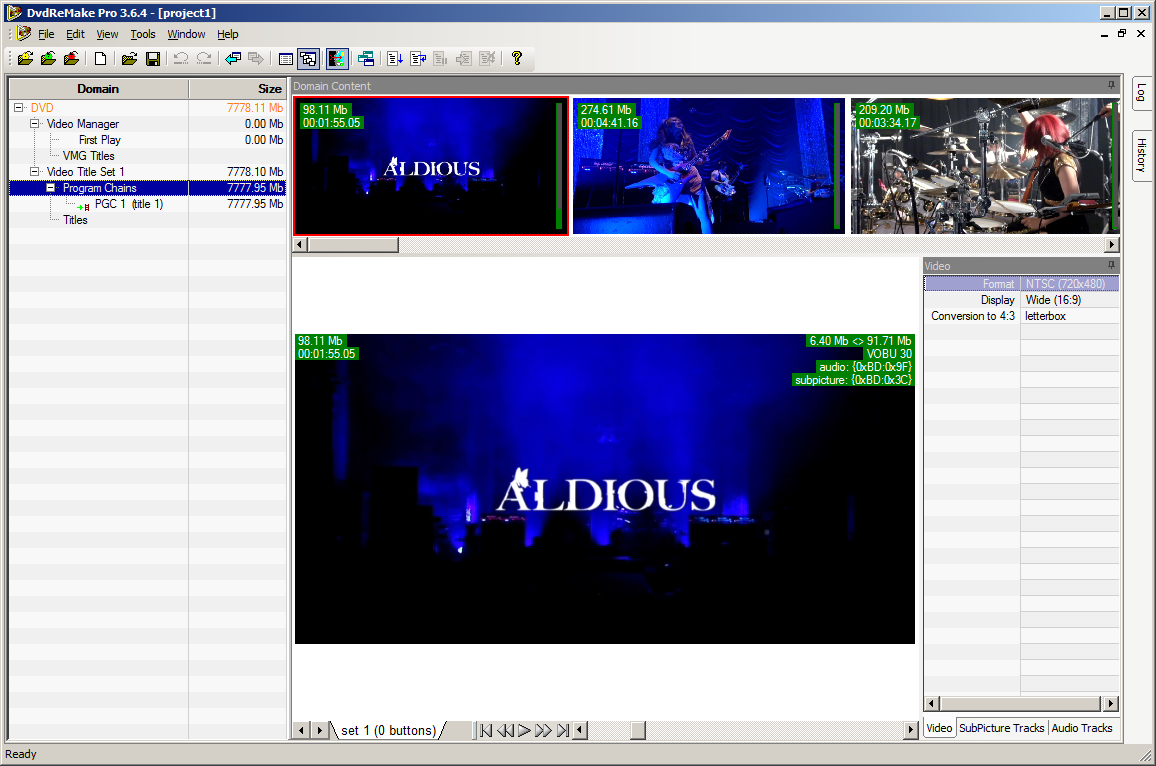Toggle the thumbnail view mode toolbar button
The image size is (1156, 766).
click(x=308, y=59)
